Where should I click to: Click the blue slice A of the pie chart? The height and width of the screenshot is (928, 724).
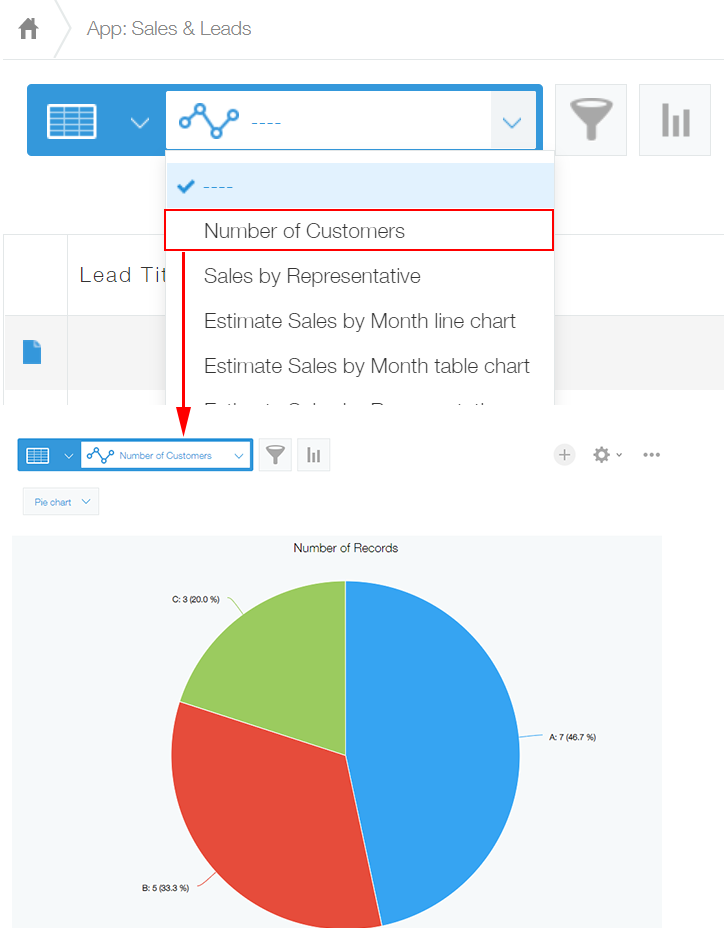(440, 720)
